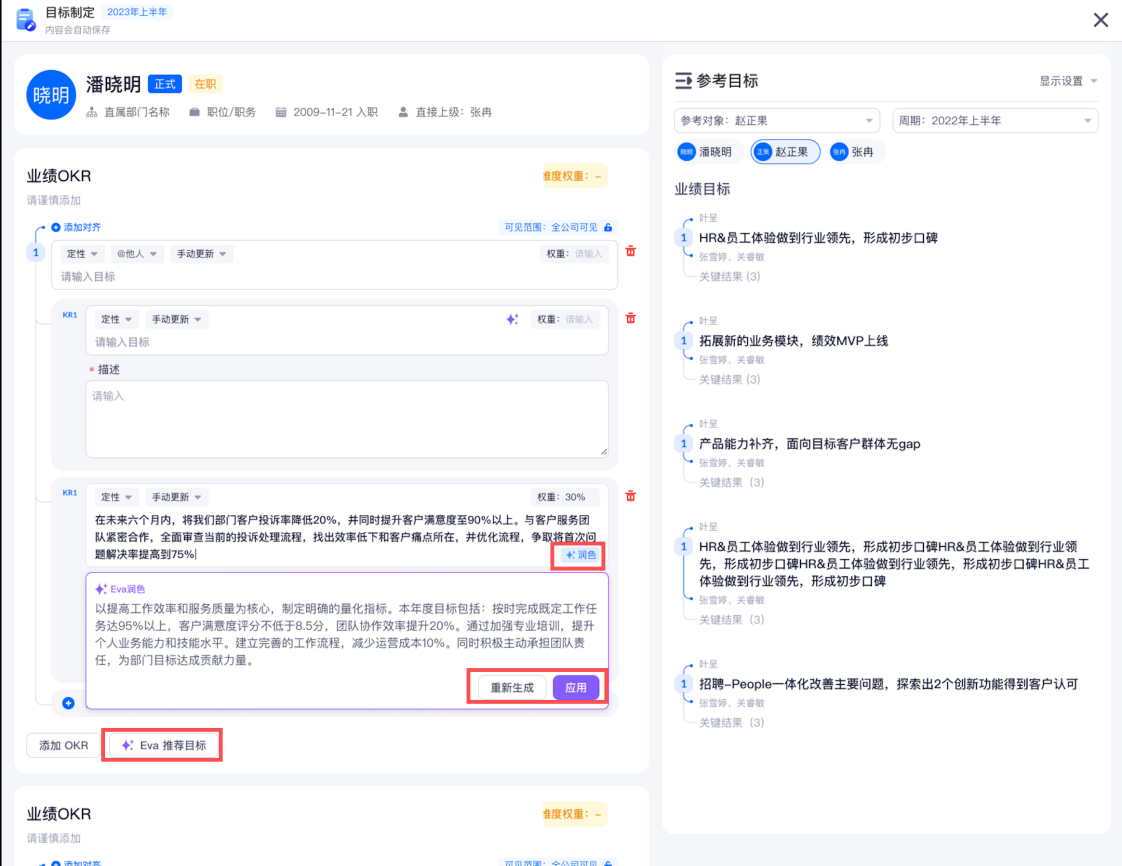
Task: Open the 定性 dropdown in the 30% KR1
Action: pos(116,497)
